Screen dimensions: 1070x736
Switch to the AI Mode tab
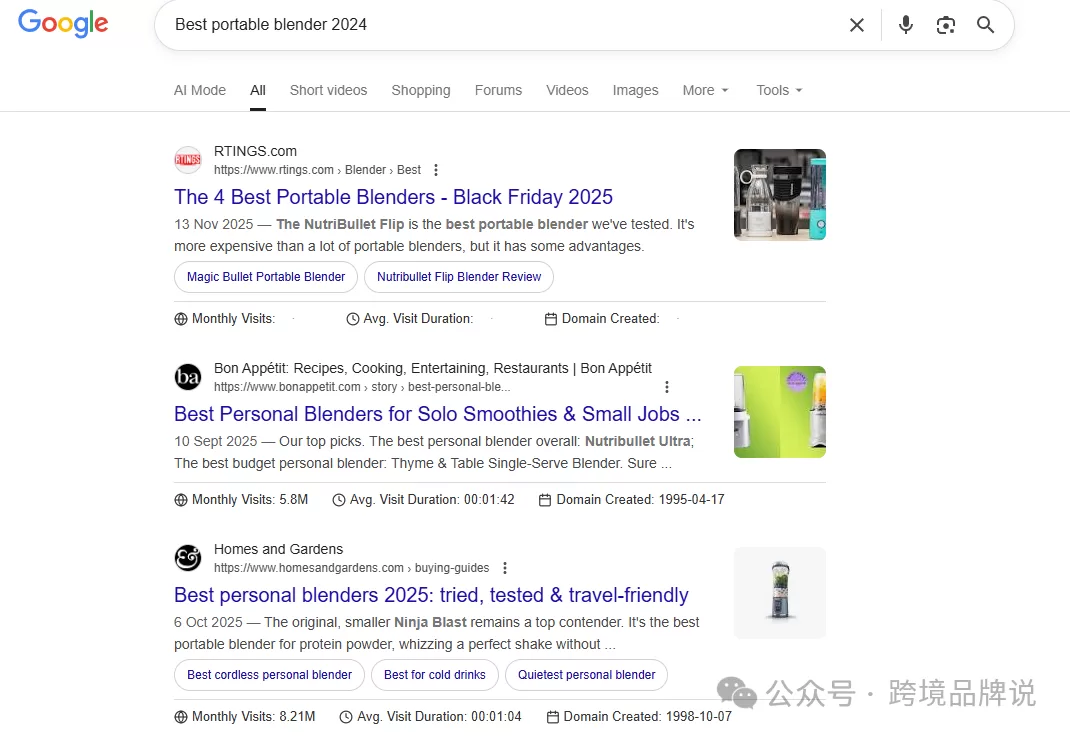pos(200,90)
